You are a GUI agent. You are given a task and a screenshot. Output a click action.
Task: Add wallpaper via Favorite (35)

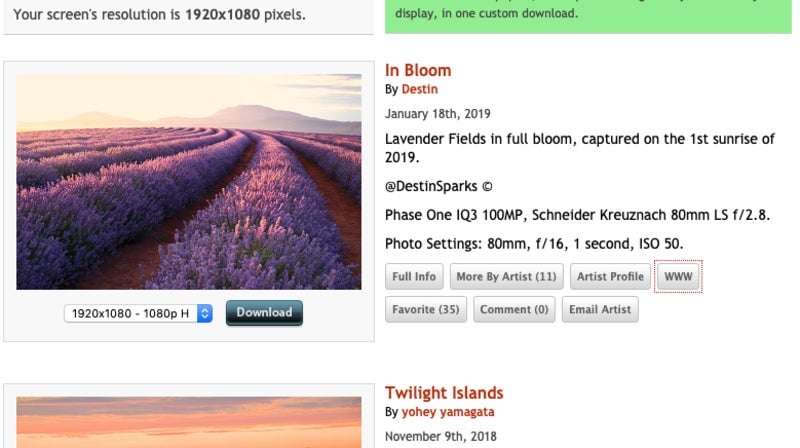coord(426,310)
